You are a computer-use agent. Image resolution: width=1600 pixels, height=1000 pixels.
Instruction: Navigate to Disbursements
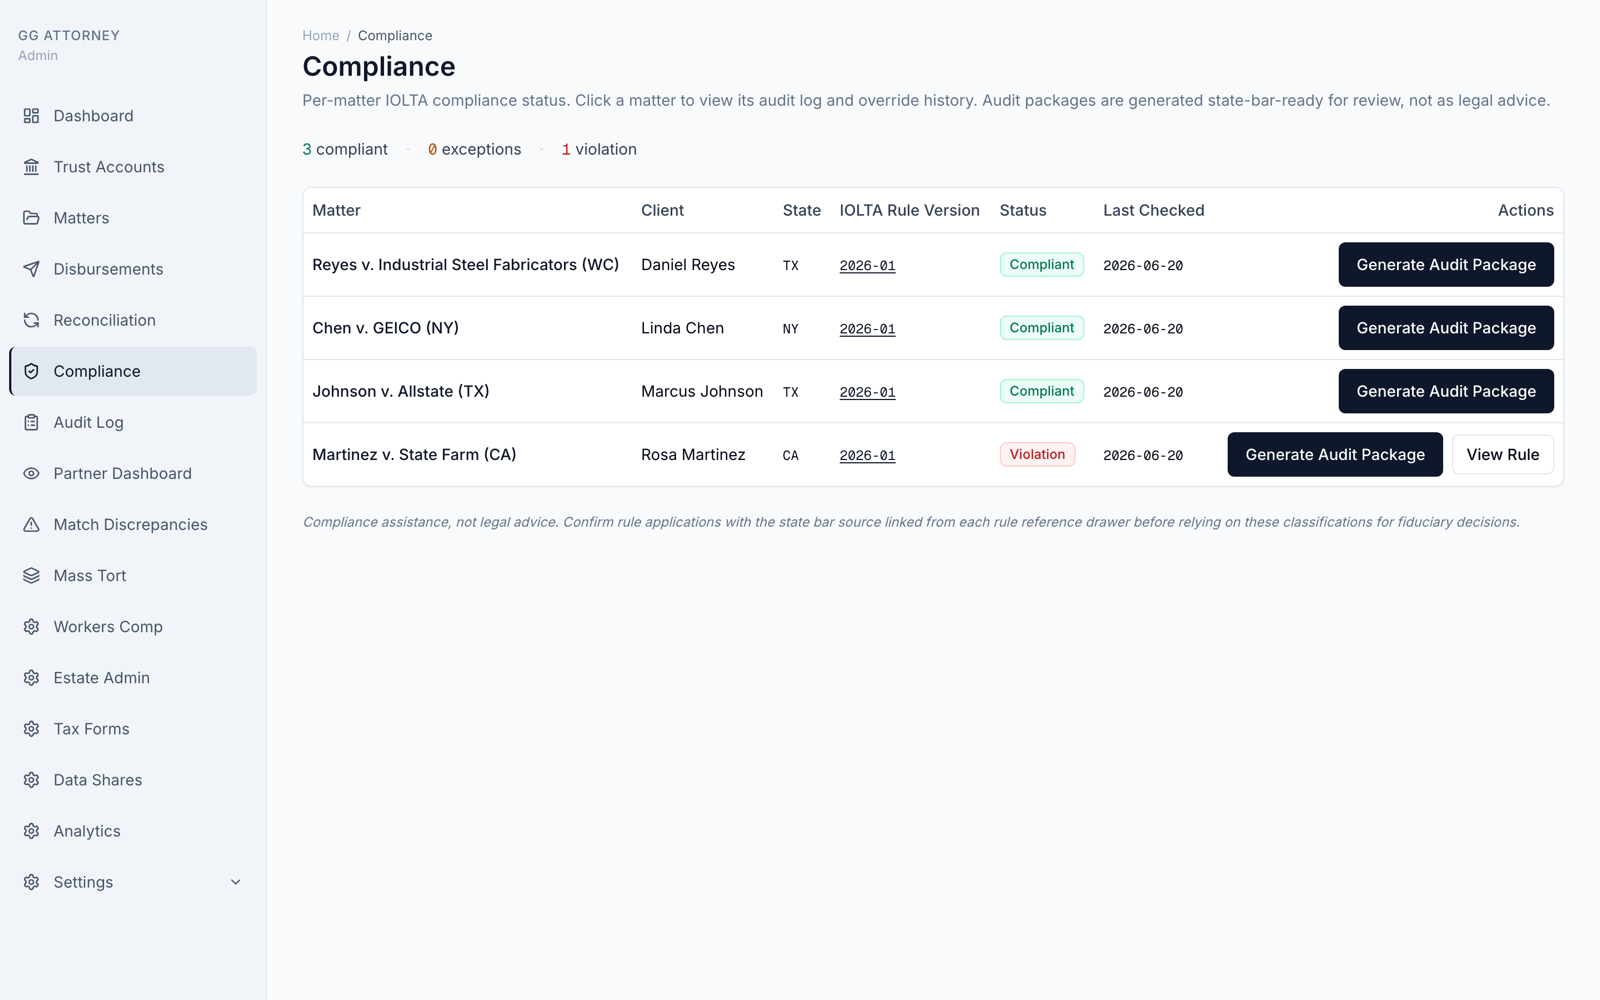pyautogui.click(x=133, y=269)
